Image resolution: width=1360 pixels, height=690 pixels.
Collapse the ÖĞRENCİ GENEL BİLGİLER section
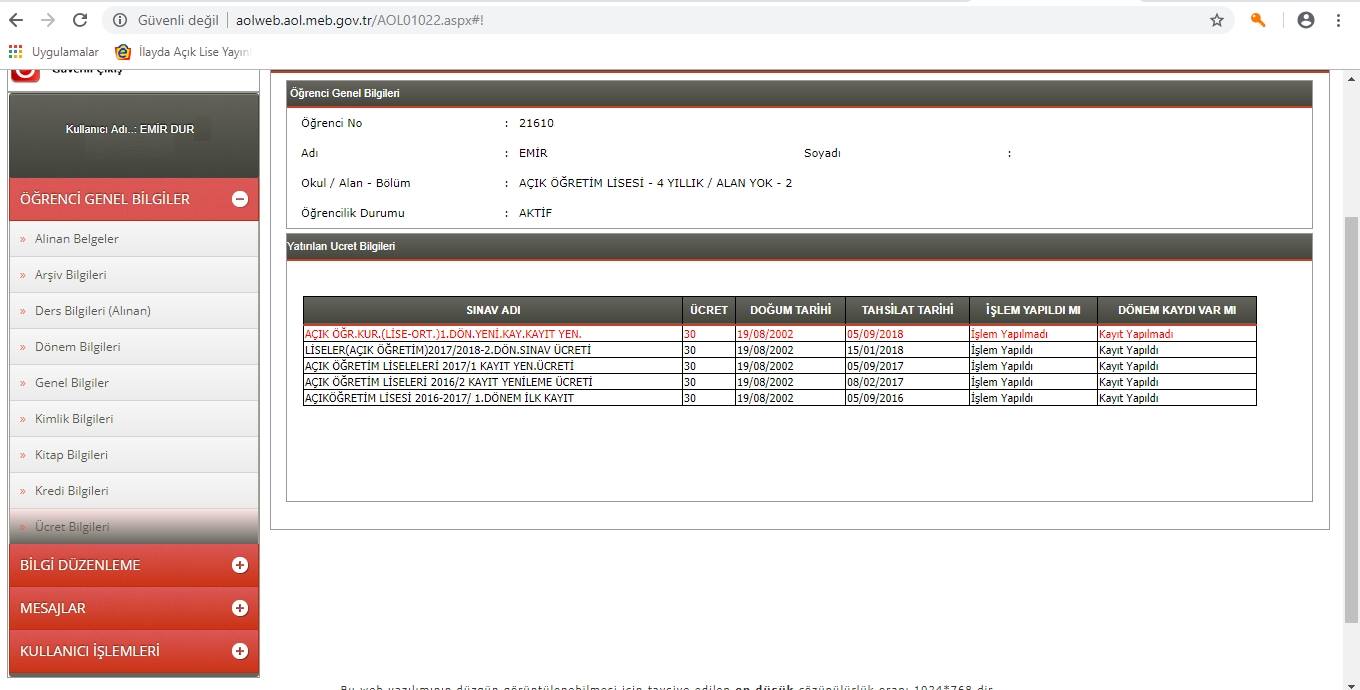(240, 199)
